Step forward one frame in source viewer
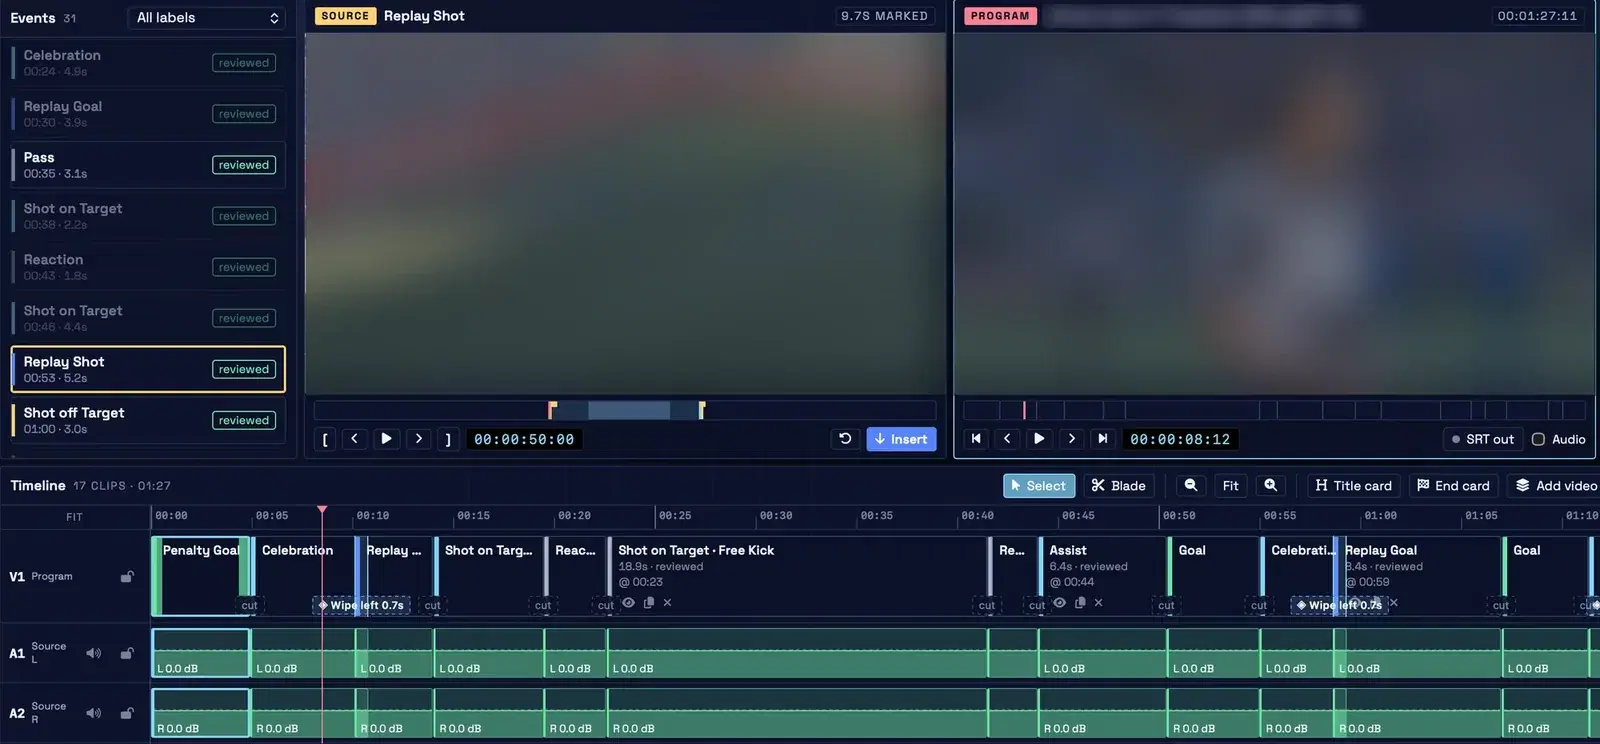Viewport: 1600px width, 744px height. [x=418, y=439]
